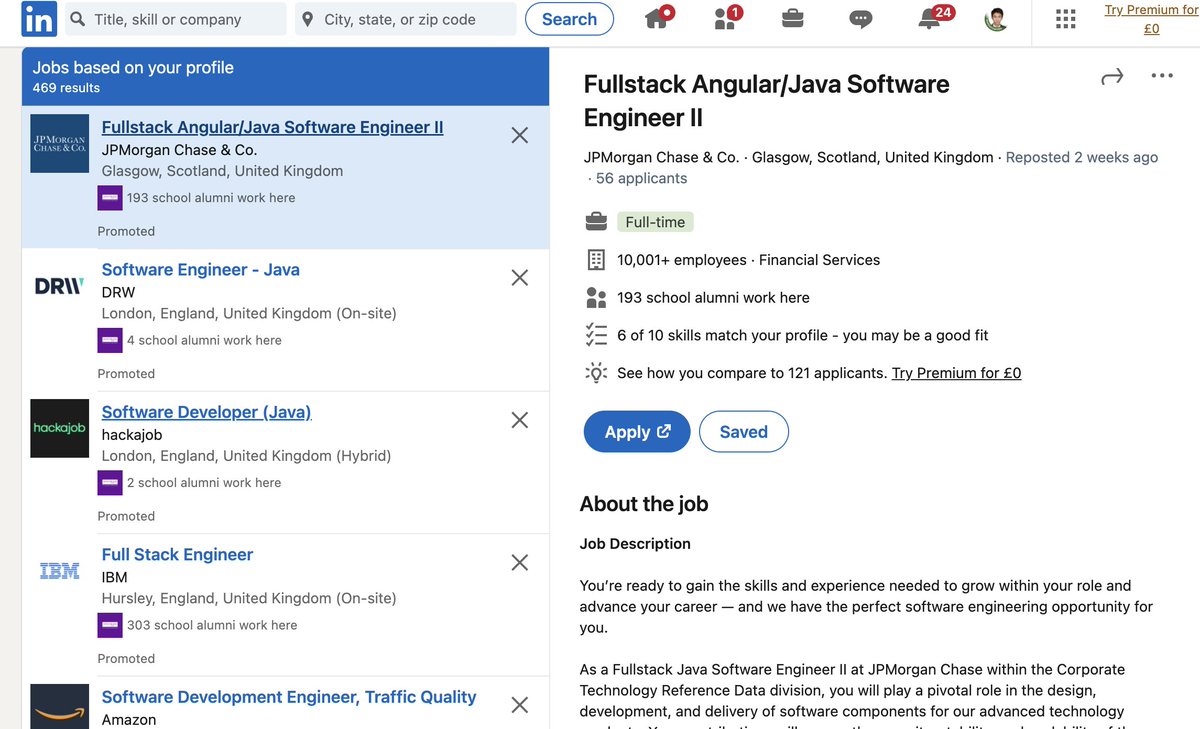Open the profile avatar menu

point(996,19)
